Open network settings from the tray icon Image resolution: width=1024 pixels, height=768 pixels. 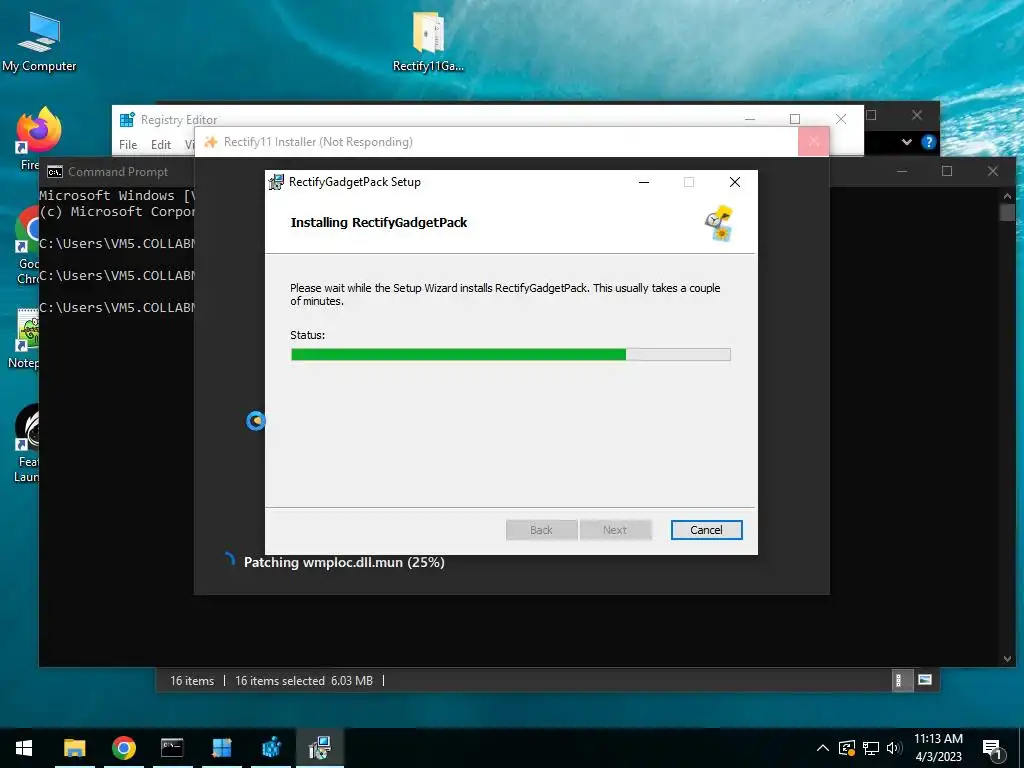coord(871,748)
